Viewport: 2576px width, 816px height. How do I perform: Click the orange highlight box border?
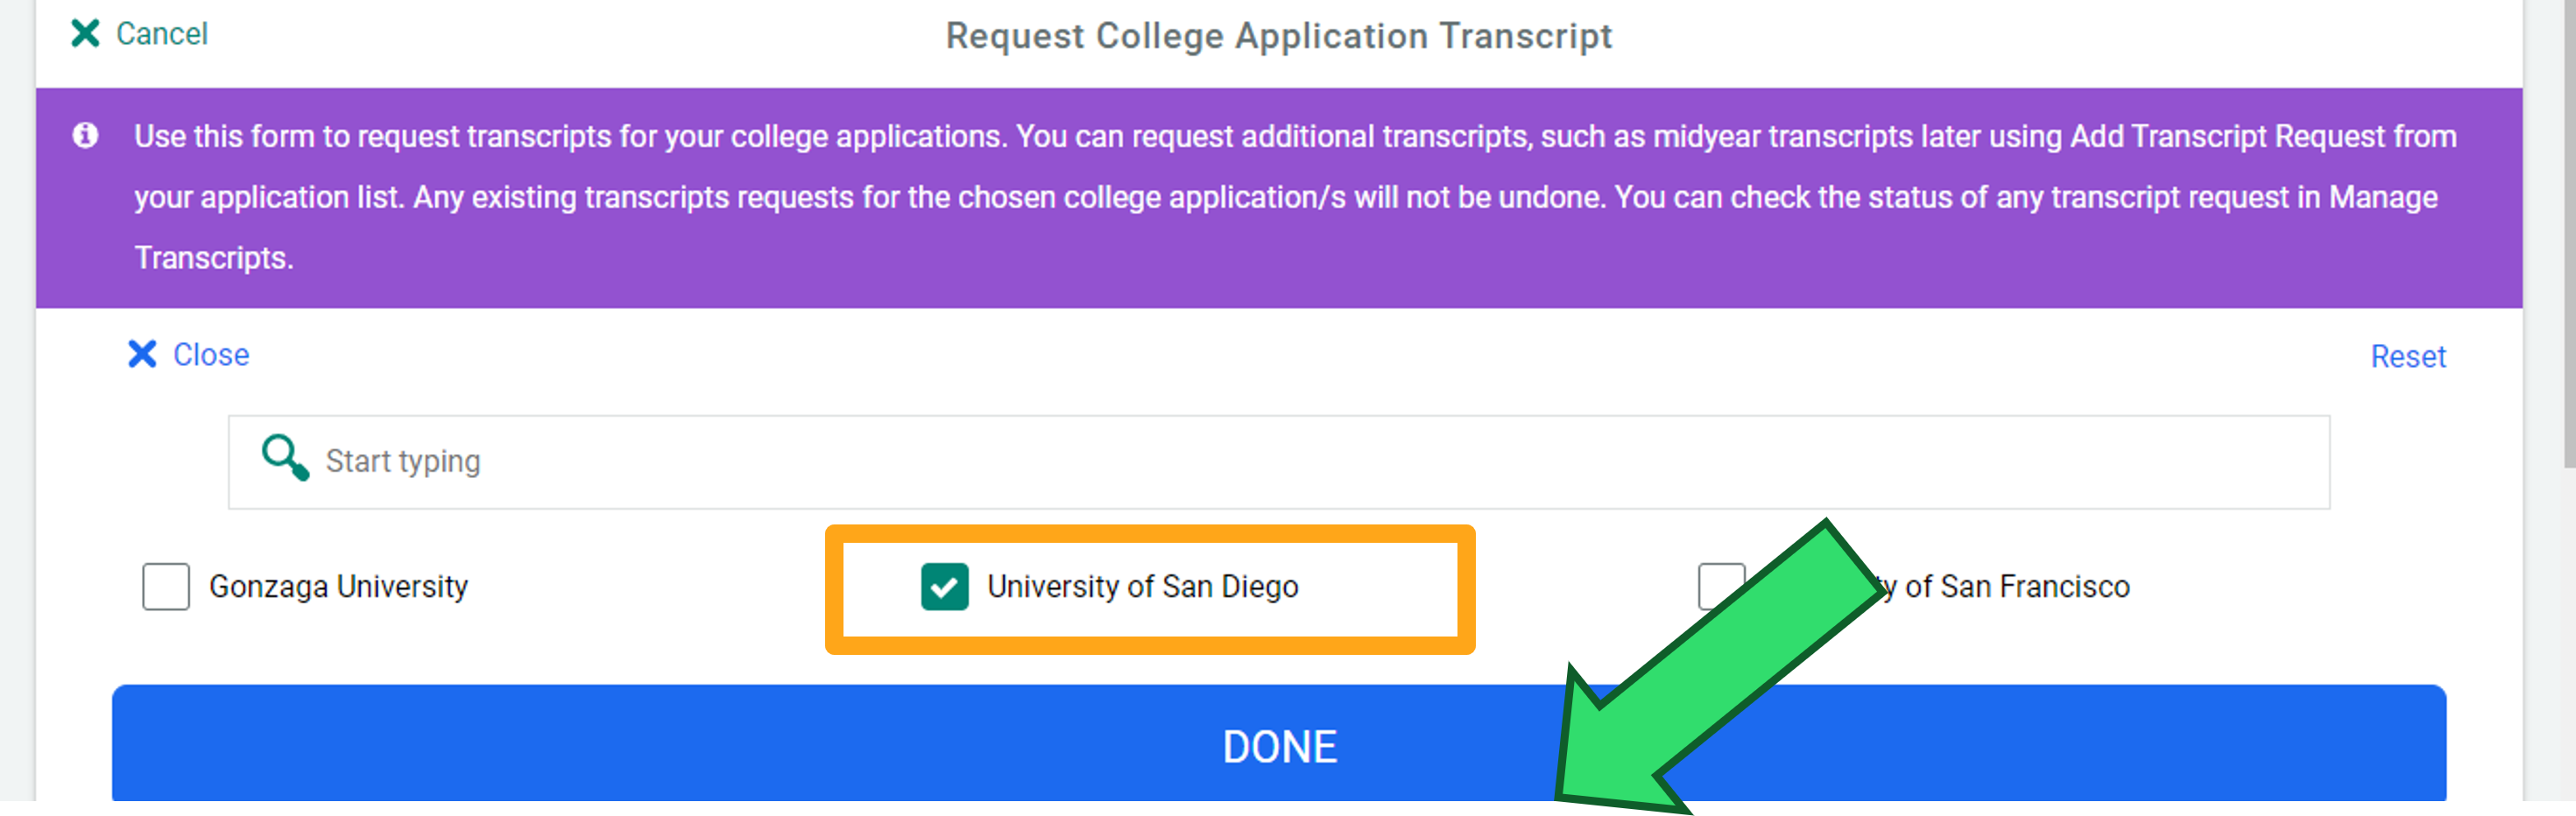tap(1149, 533)
